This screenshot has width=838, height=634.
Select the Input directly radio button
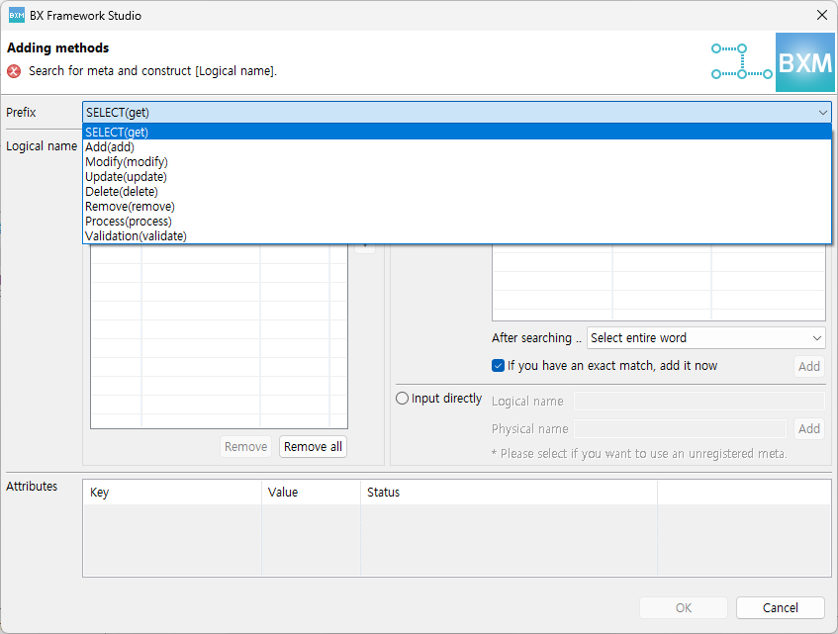pos(402,398)
